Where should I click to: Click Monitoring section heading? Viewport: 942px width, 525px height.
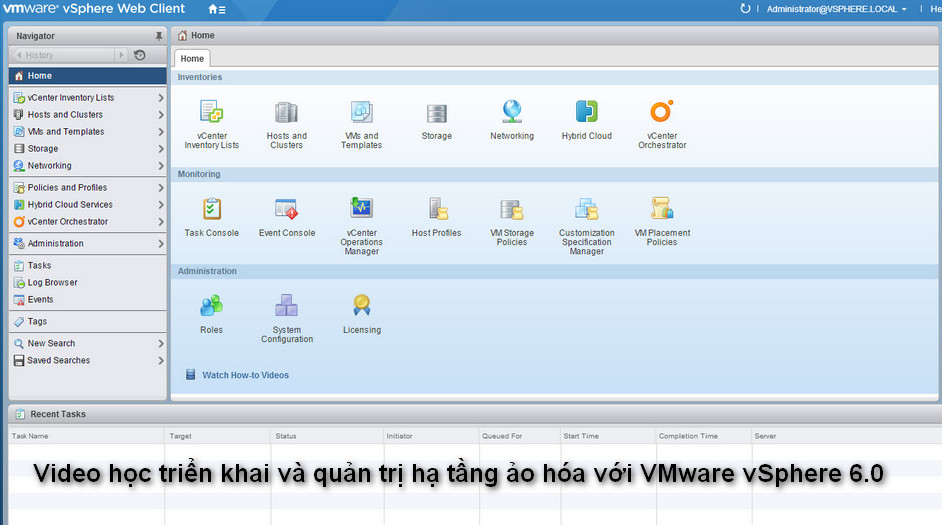[x=199, y=174]
